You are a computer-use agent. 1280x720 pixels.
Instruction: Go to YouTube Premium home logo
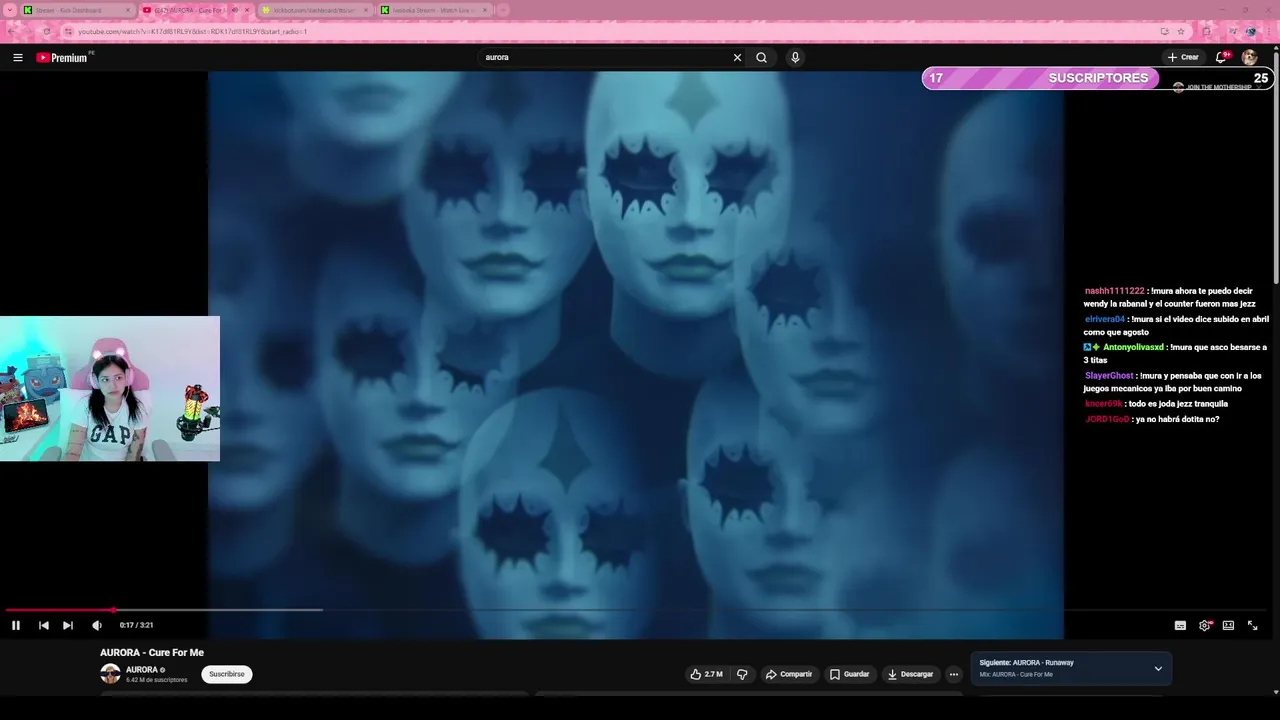pyautogui.click(x=63, y=57)
